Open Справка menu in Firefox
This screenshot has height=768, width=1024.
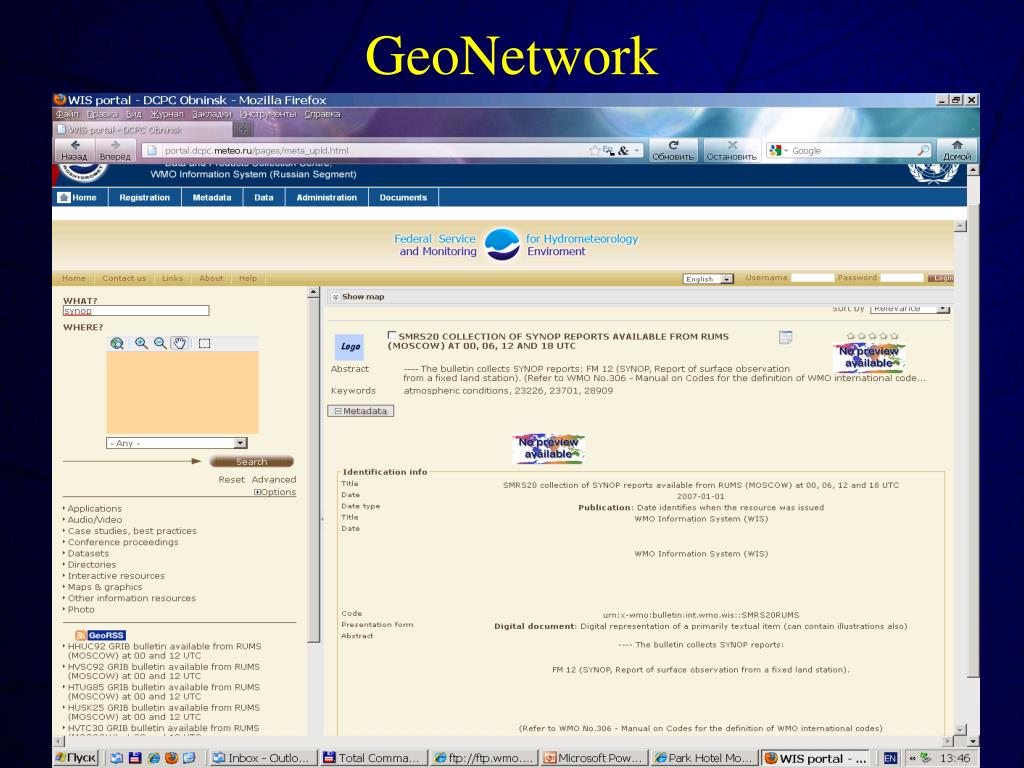[322, 114]
